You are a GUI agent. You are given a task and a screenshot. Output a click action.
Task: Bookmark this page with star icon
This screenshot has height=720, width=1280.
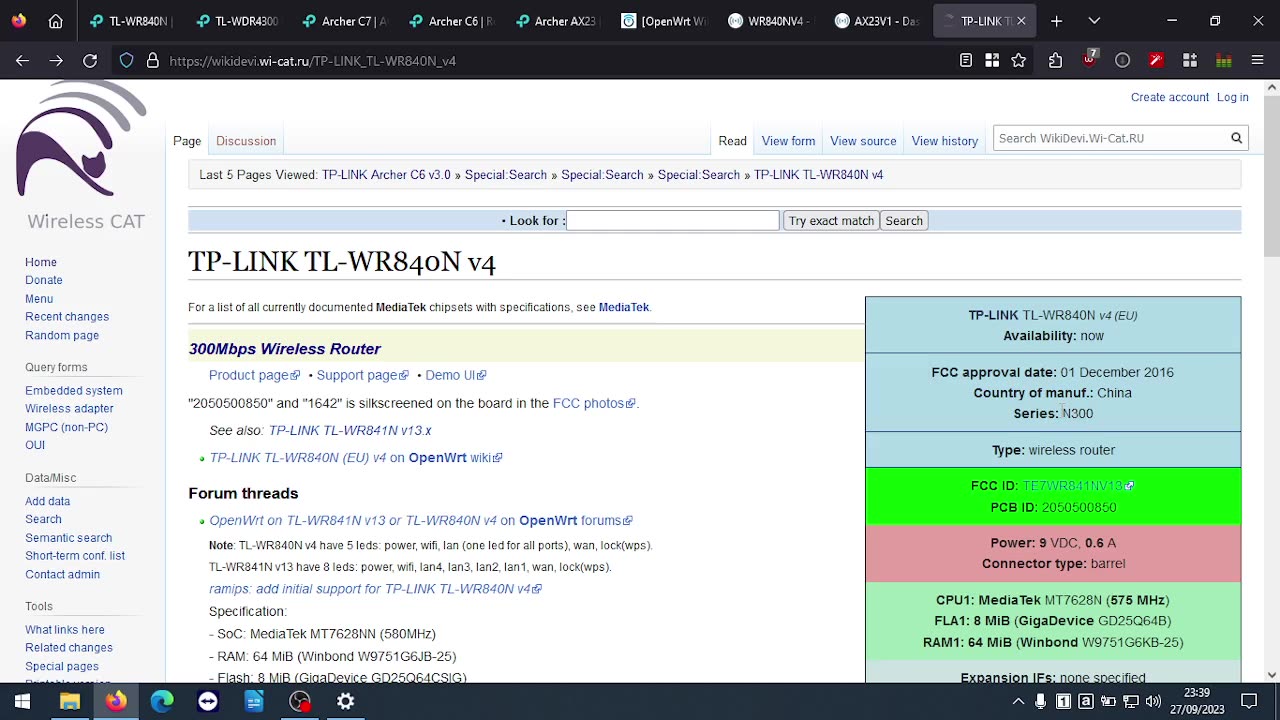click(1018, 61)
